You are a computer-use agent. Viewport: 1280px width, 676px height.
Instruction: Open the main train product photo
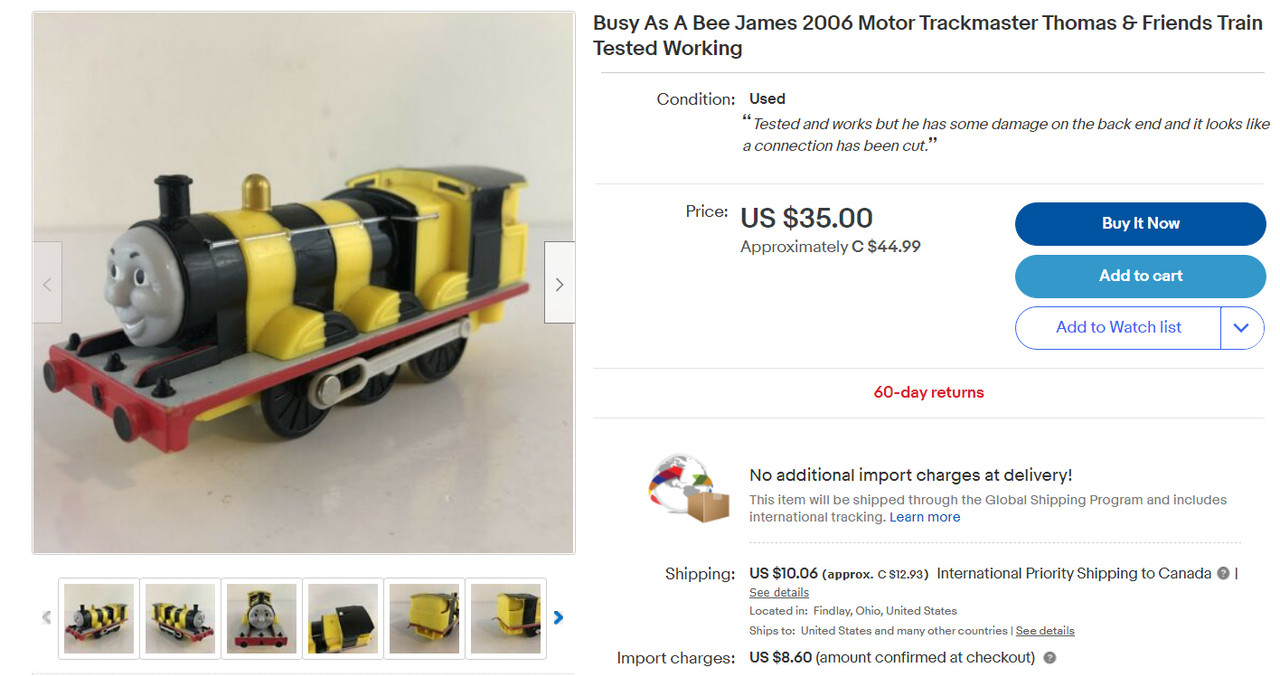point(304,283)
